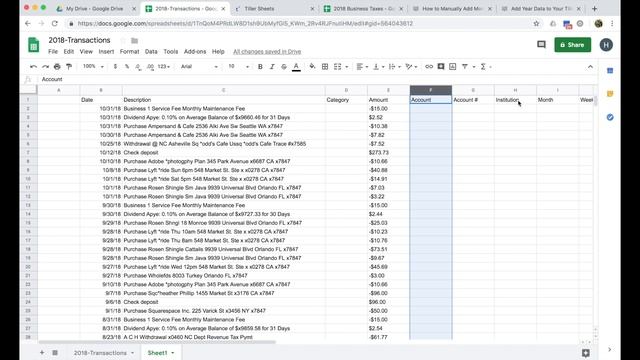
Task: Hide the menus with collapse arrow
Action: [x=590, y=67]
